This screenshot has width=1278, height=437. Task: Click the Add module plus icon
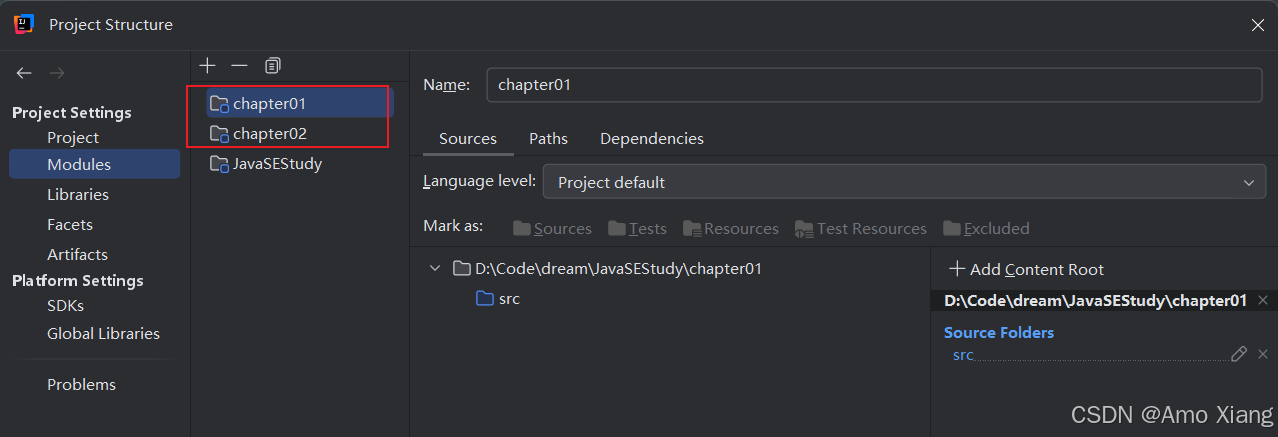click(207, 65)
